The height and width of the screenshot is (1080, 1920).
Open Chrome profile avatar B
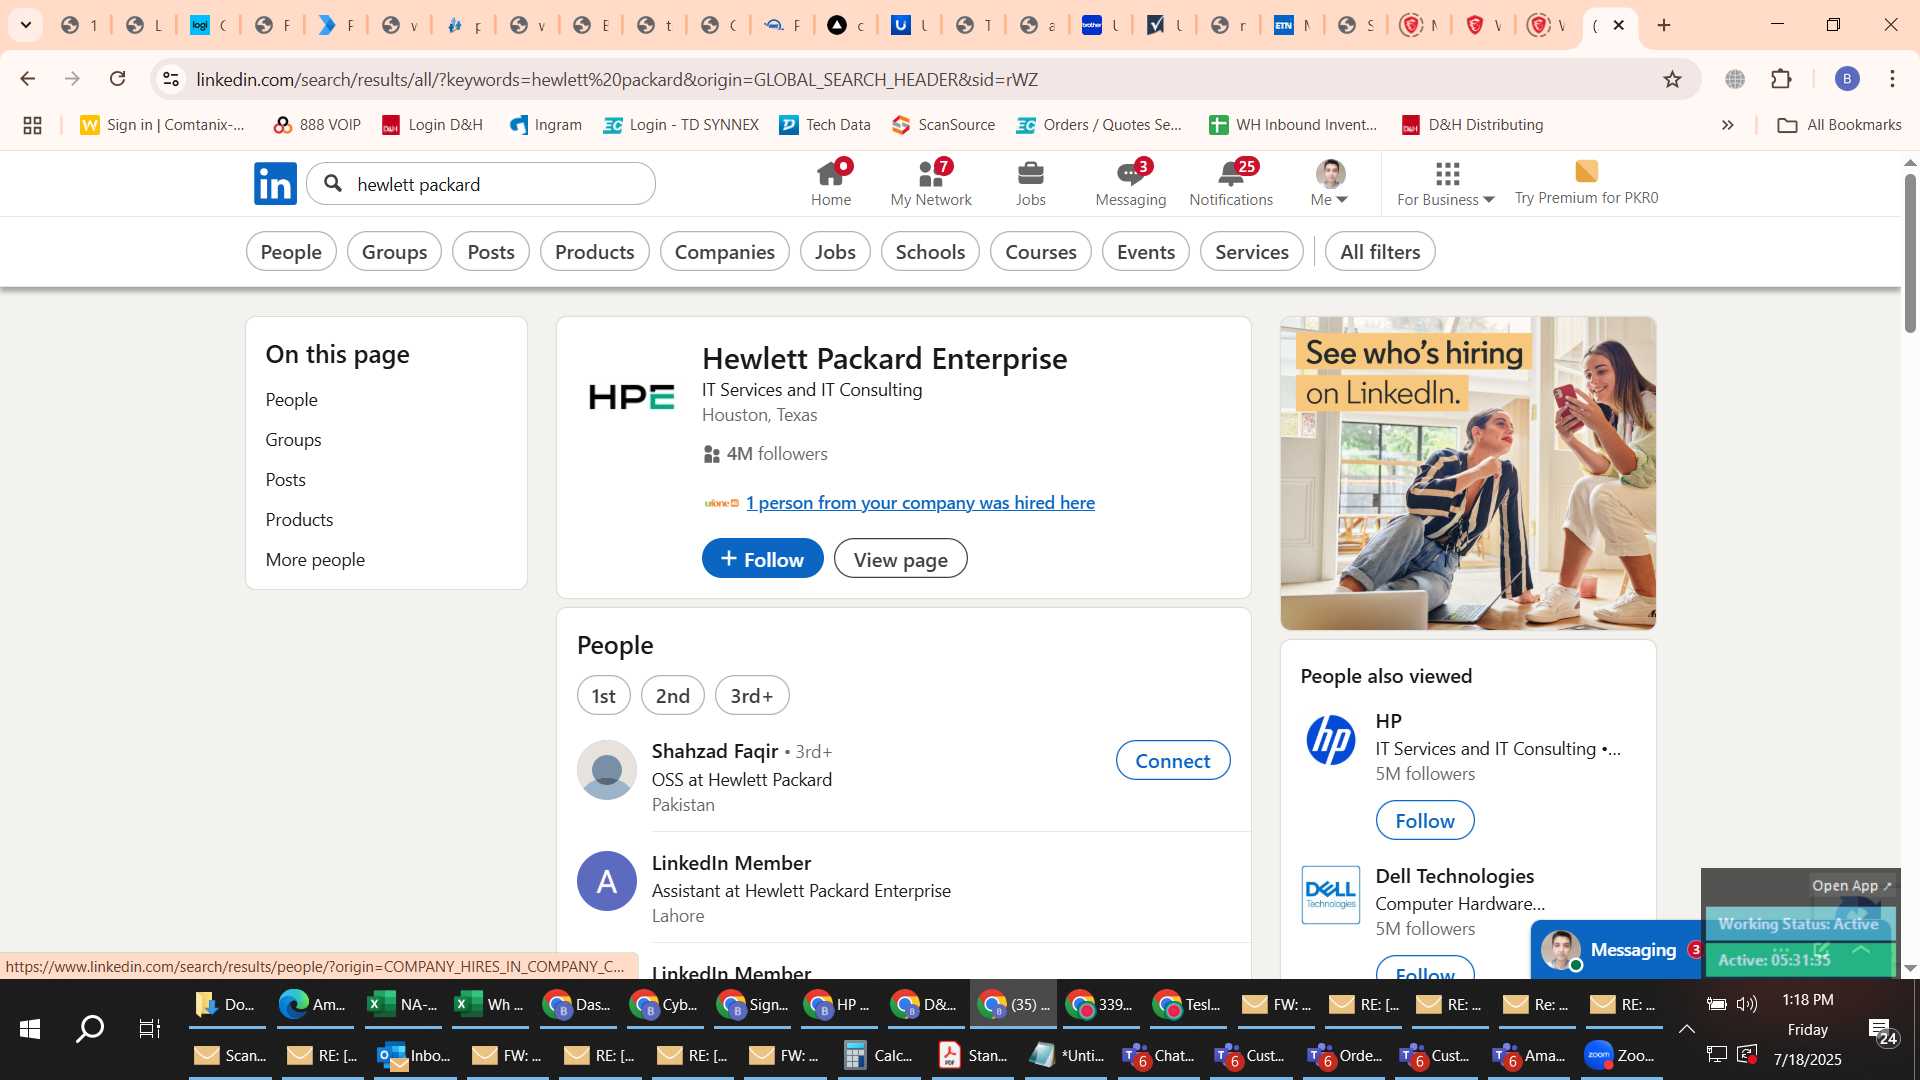coord(1847,79)
